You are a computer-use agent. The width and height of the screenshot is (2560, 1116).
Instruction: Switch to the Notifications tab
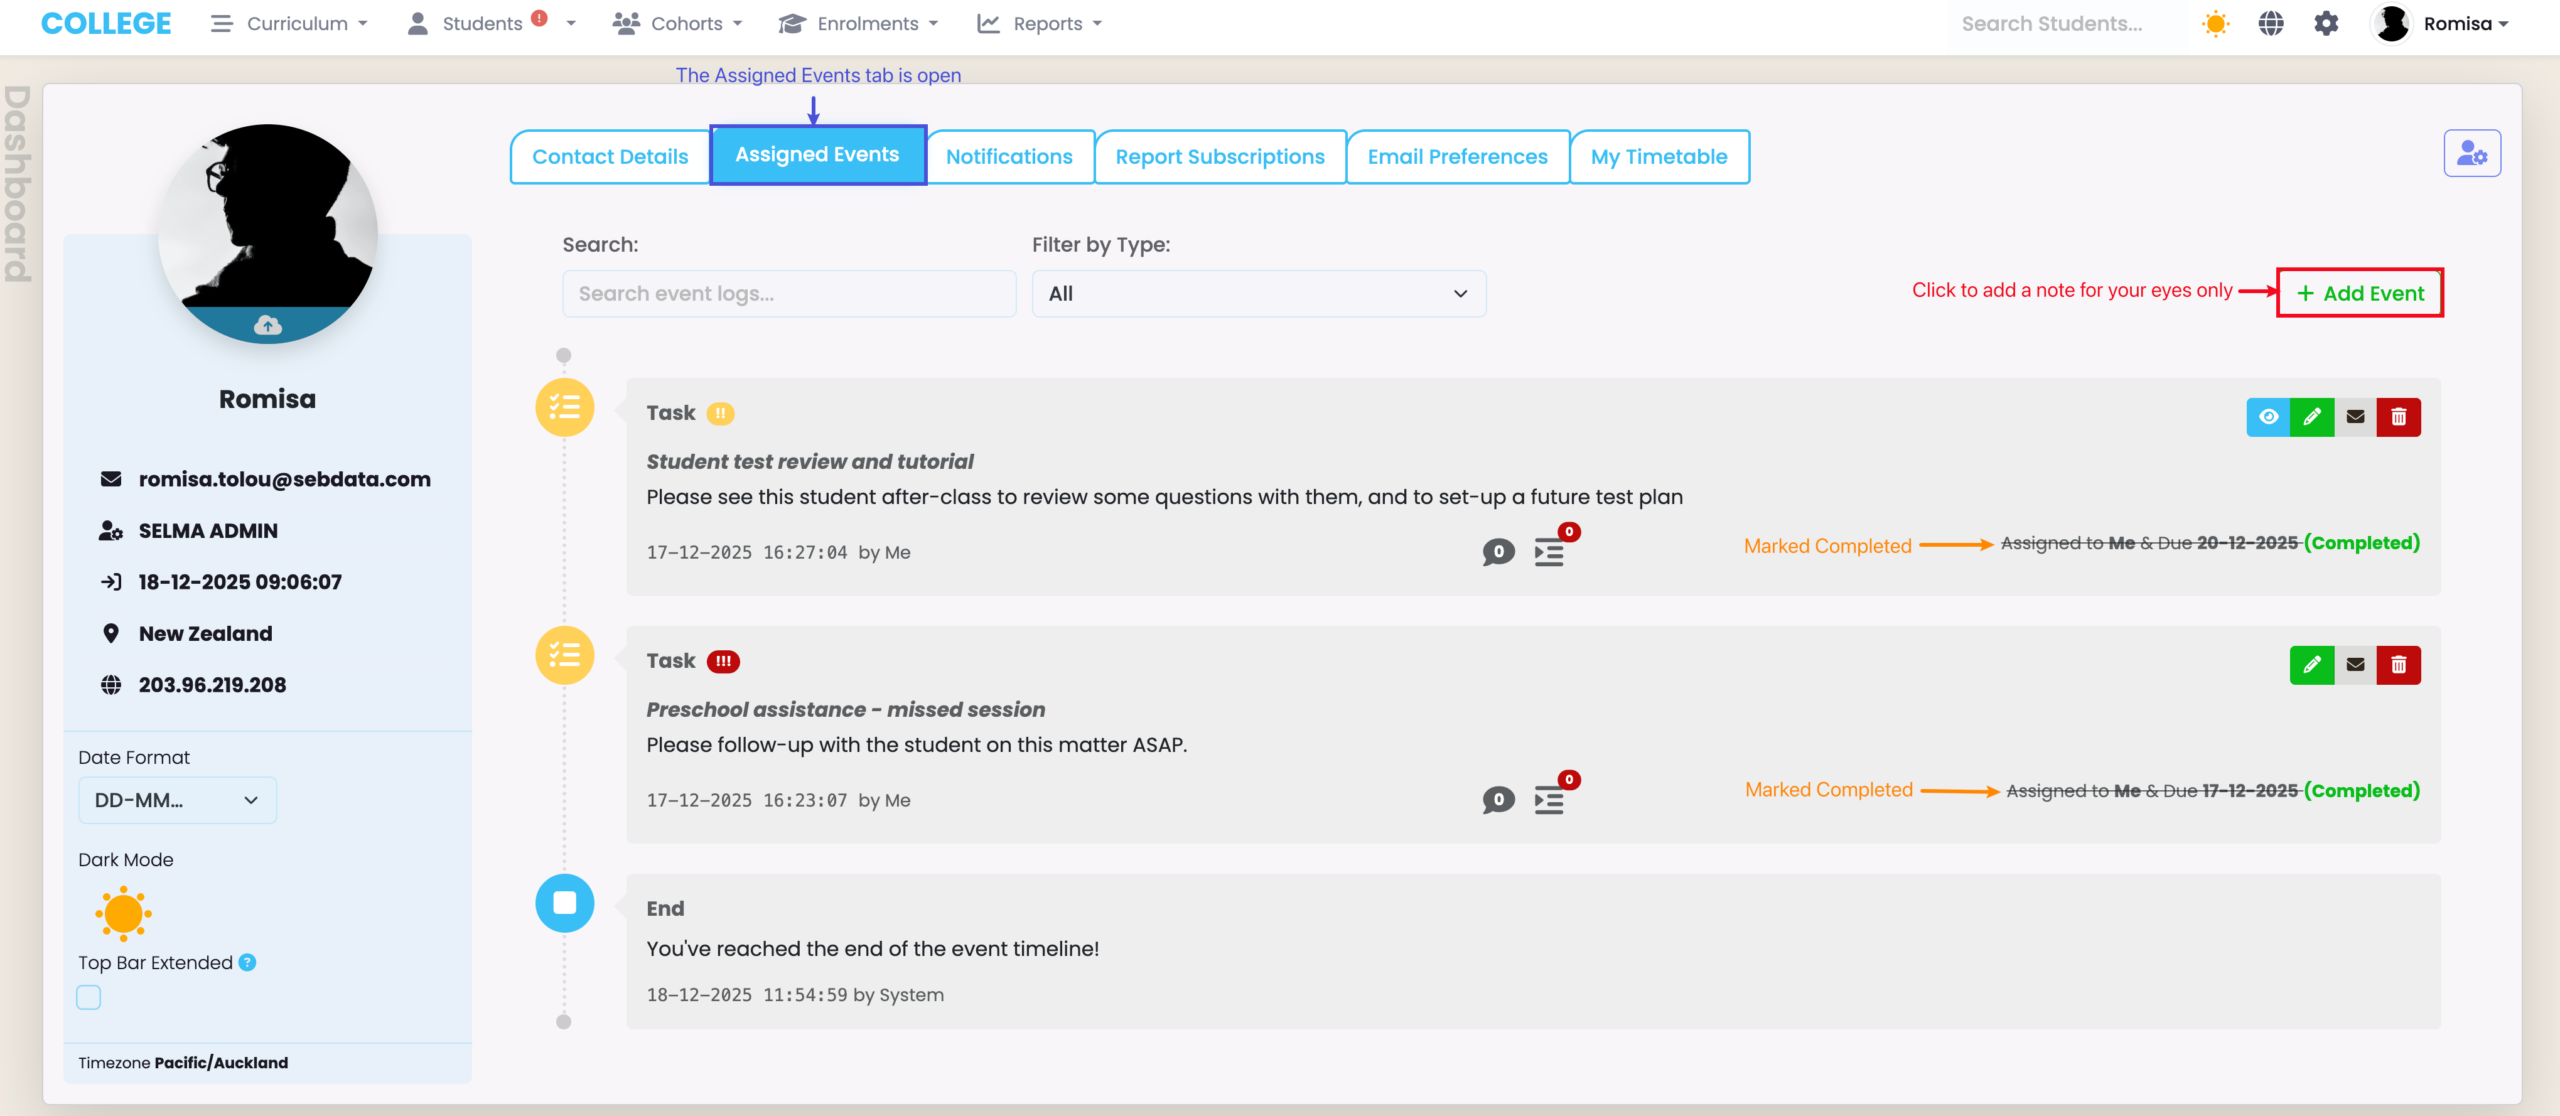[1009, 157]
